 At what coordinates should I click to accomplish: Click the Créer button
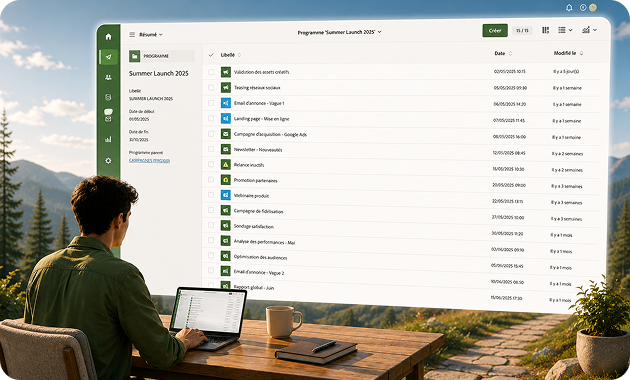coord(495,31)
